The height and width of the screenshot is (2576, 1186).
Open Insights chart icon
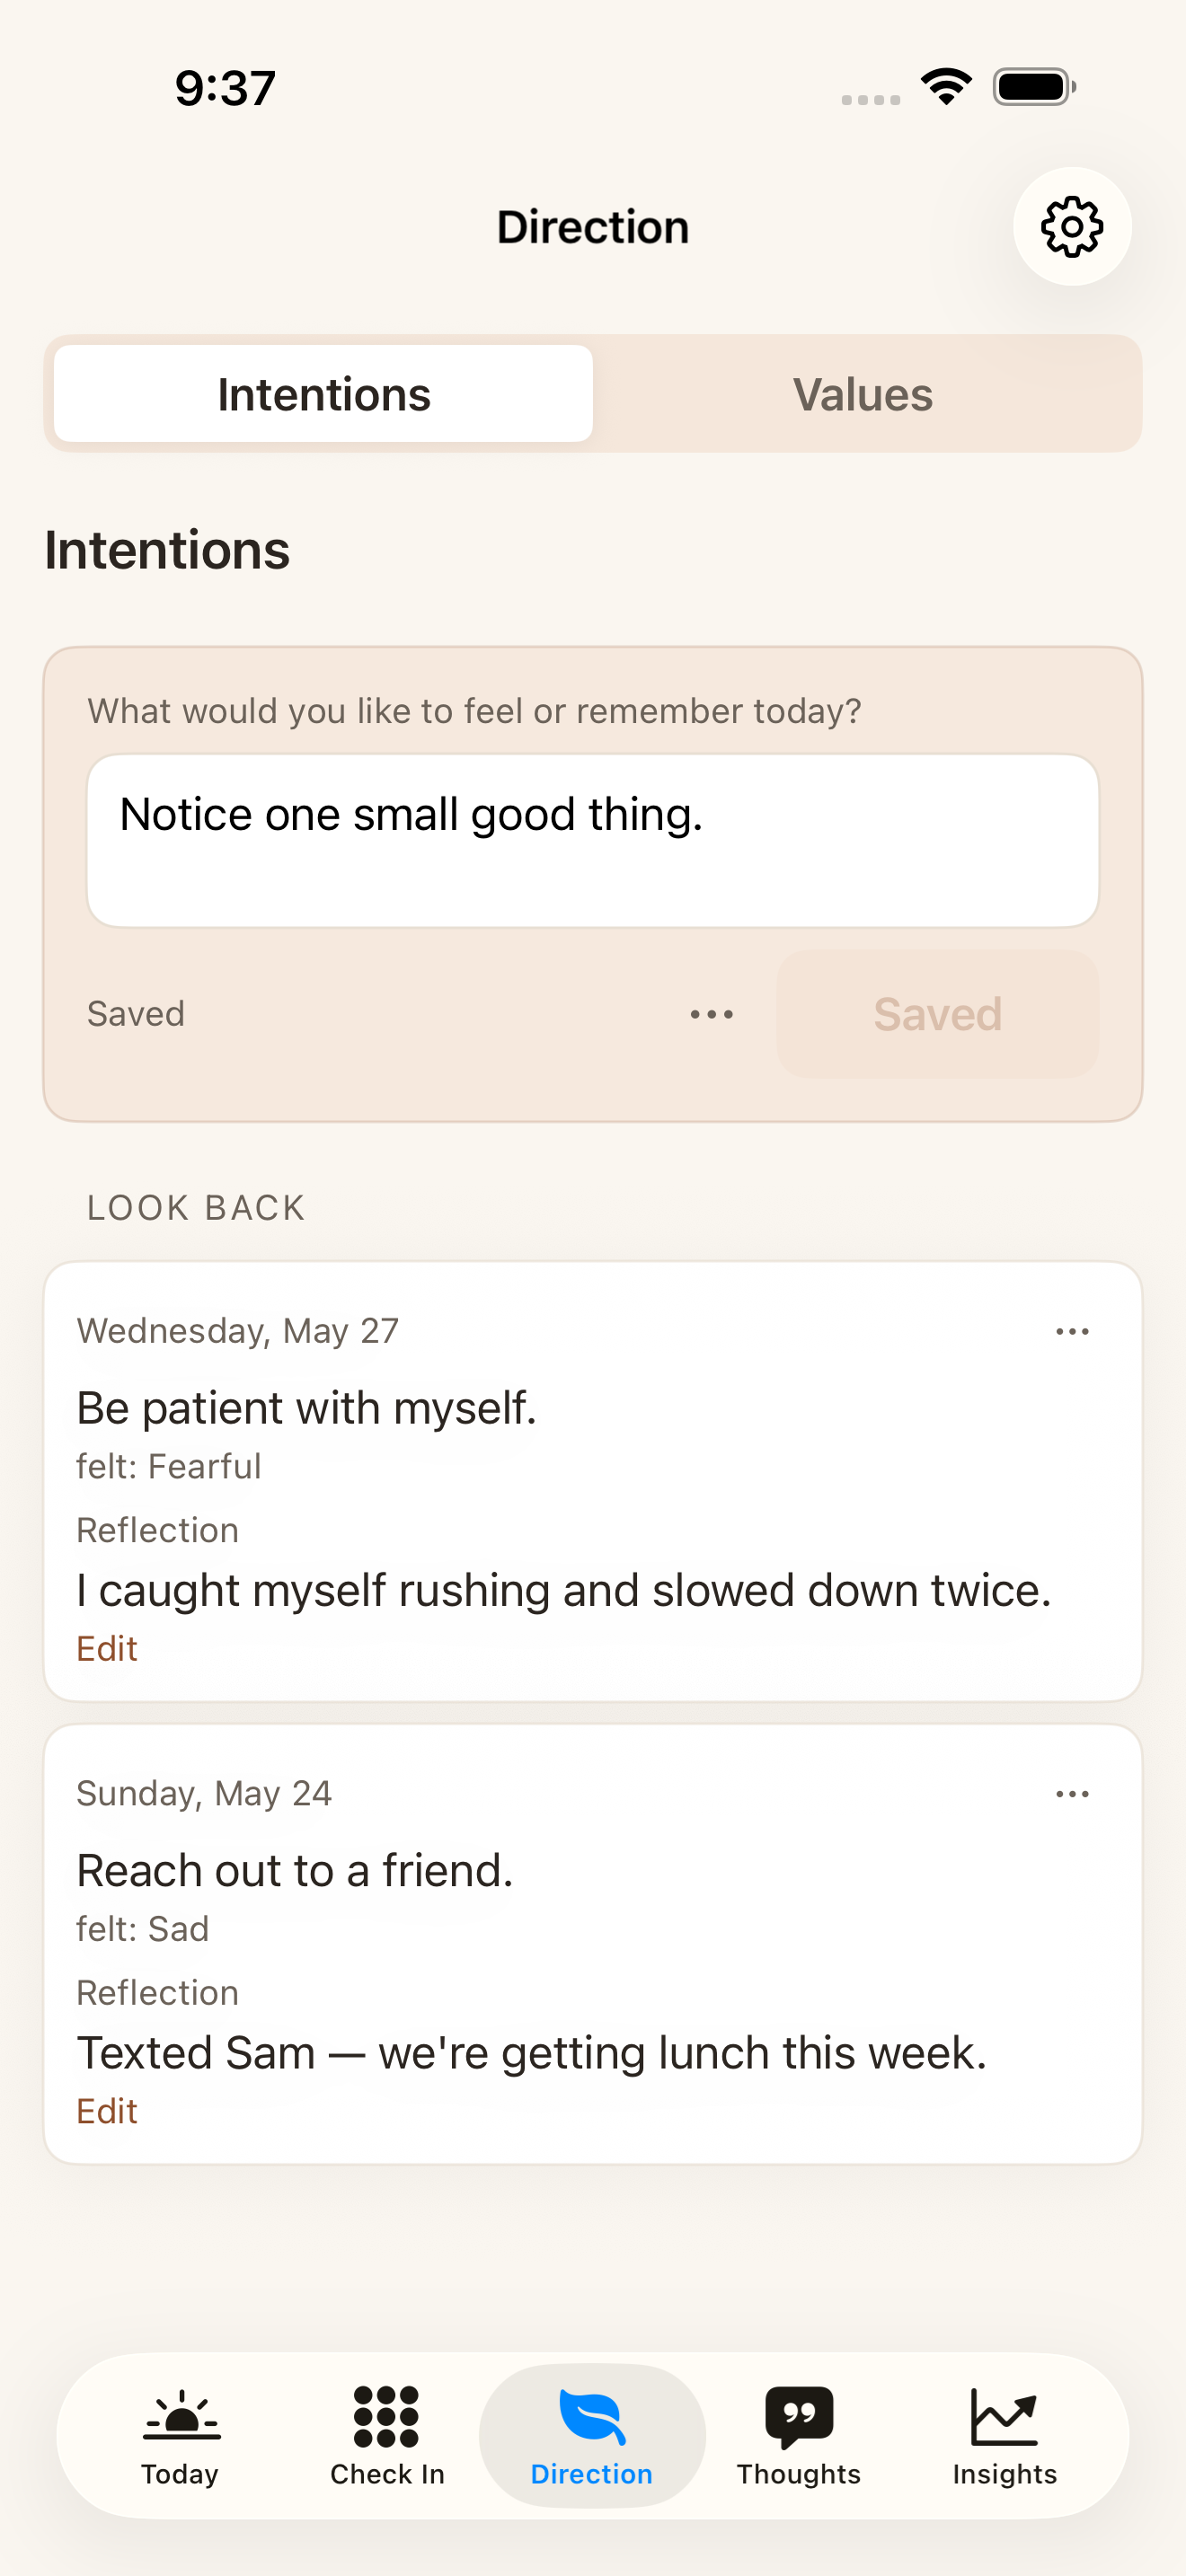pos(1004,2416)
